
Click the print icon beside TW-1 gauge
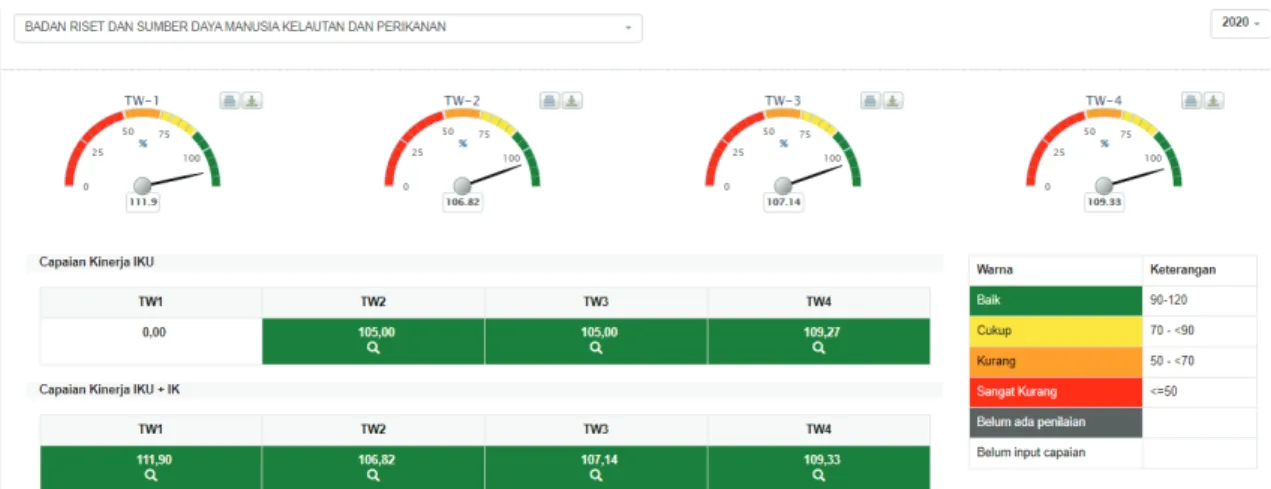[230, 101]
